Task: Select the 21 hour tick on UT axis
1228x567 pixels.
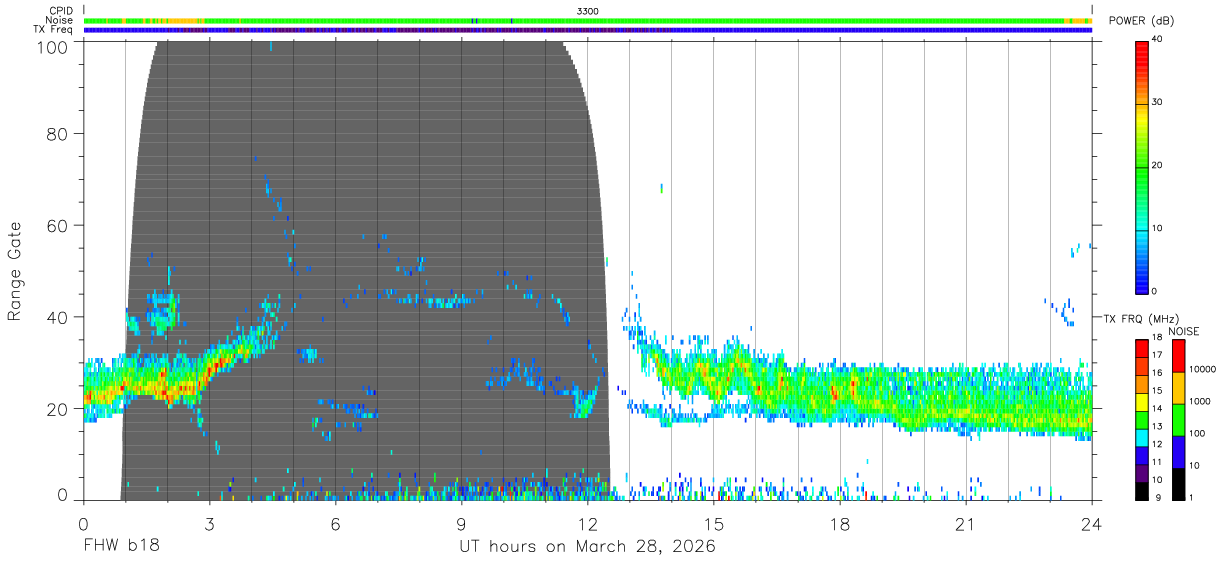Action: [x=965, y=525]
